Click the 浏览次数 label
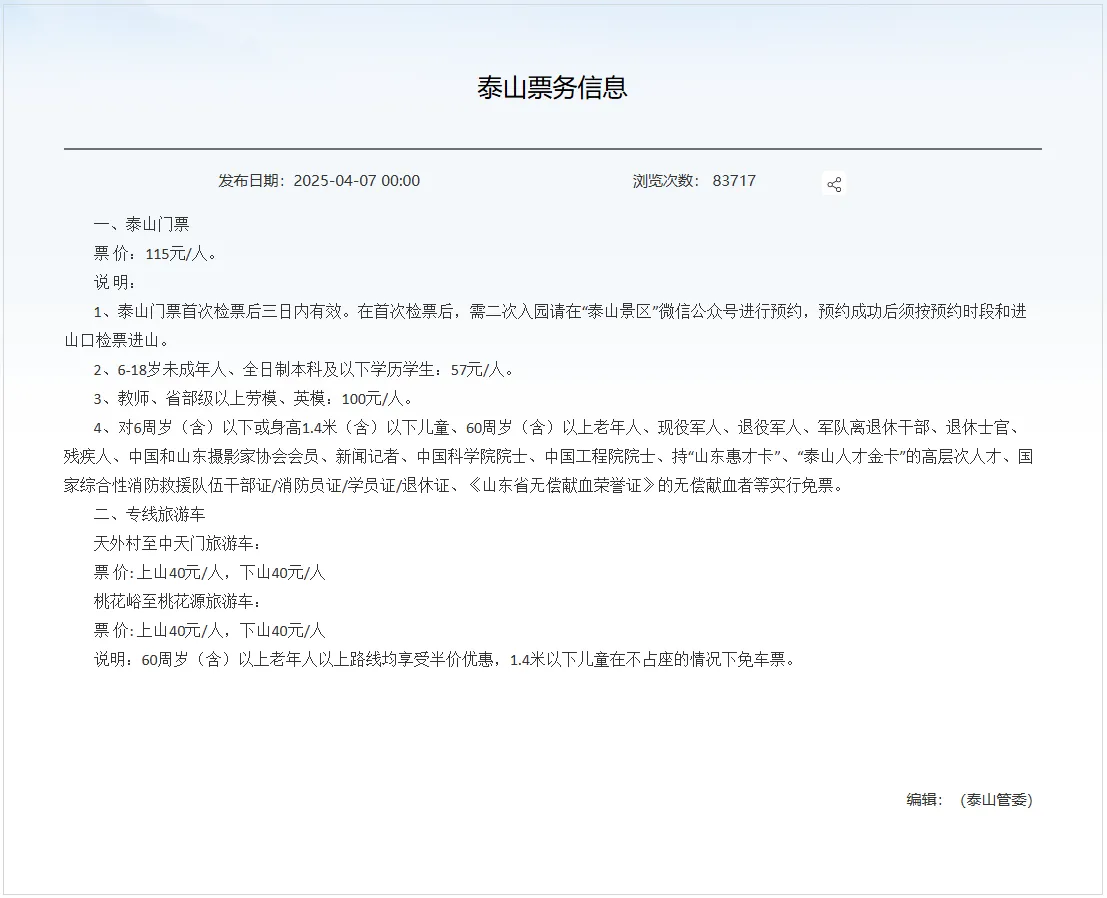The image size is (1107, 898). [x=664, y=181]
